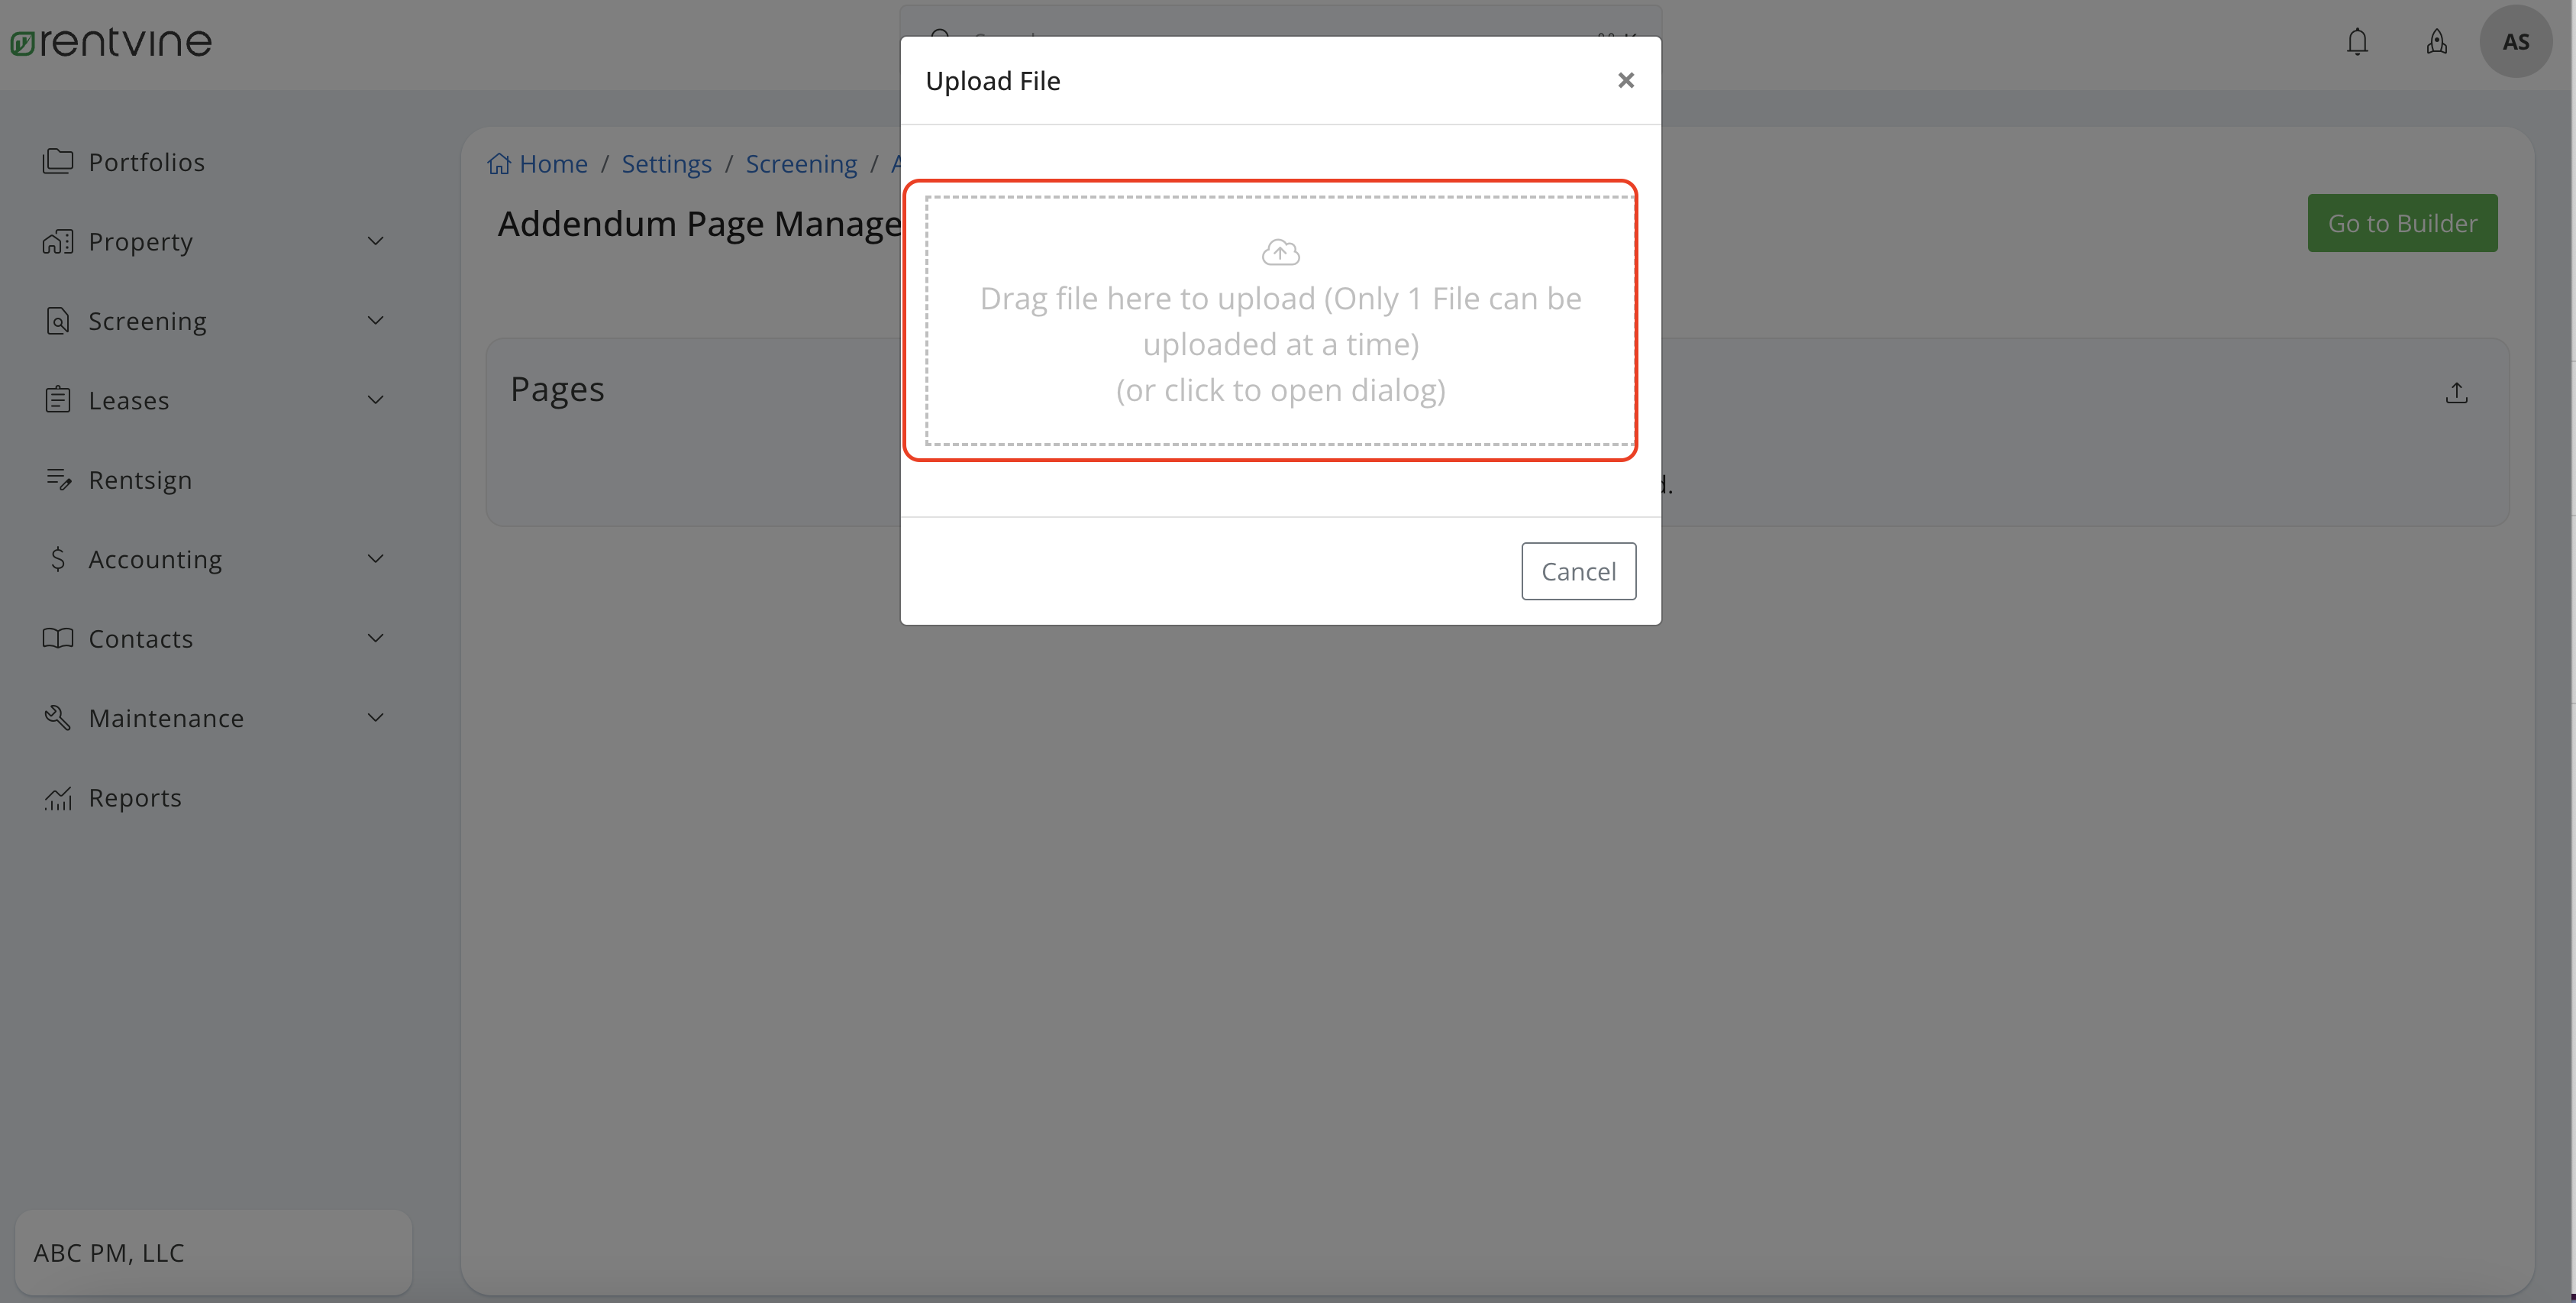Expand the Accounting section

(374, 559)
